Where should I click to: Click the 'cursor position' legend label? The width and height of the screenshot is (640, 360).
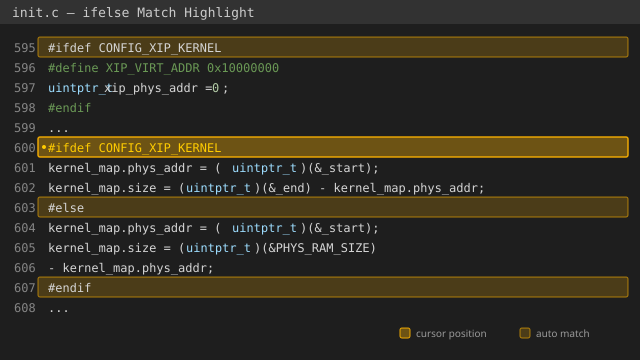tap(451, 333)
